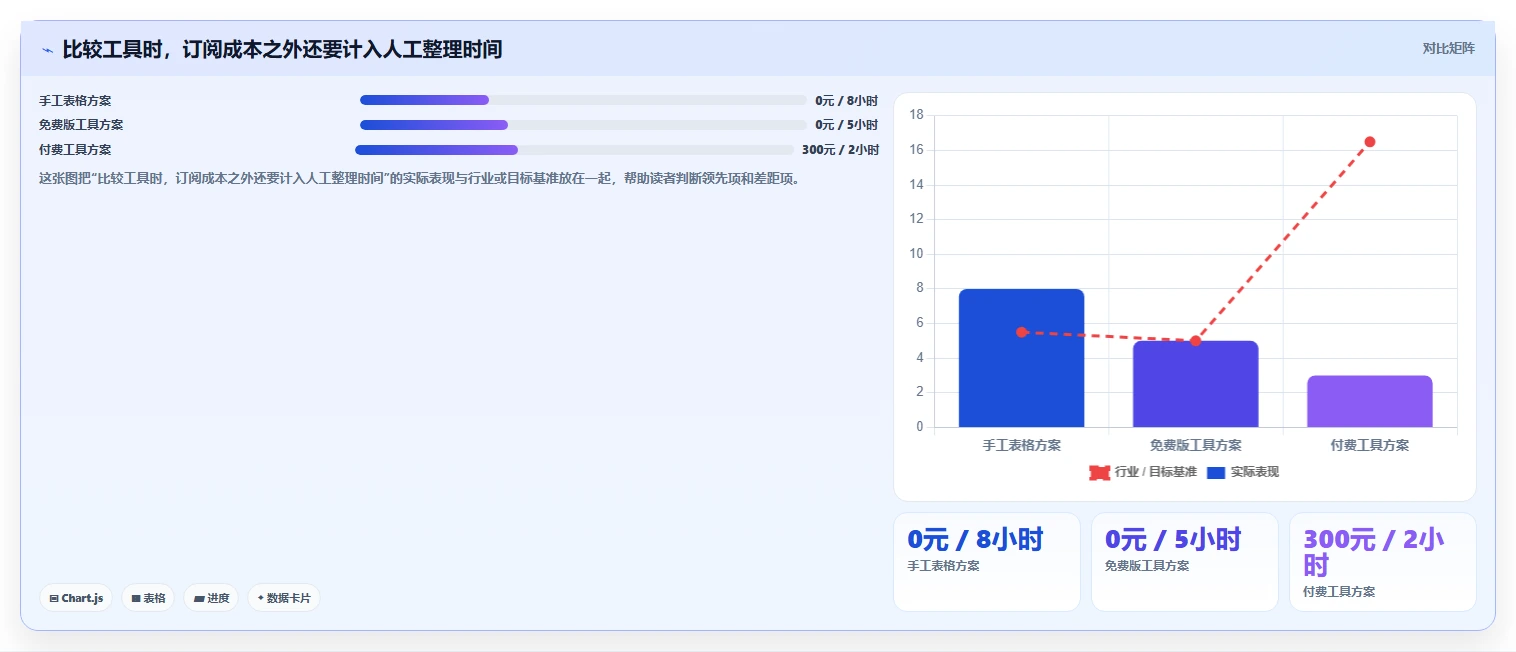
Task: Click the 免费版工具方案 progress row label
Action: pos(81,125)
